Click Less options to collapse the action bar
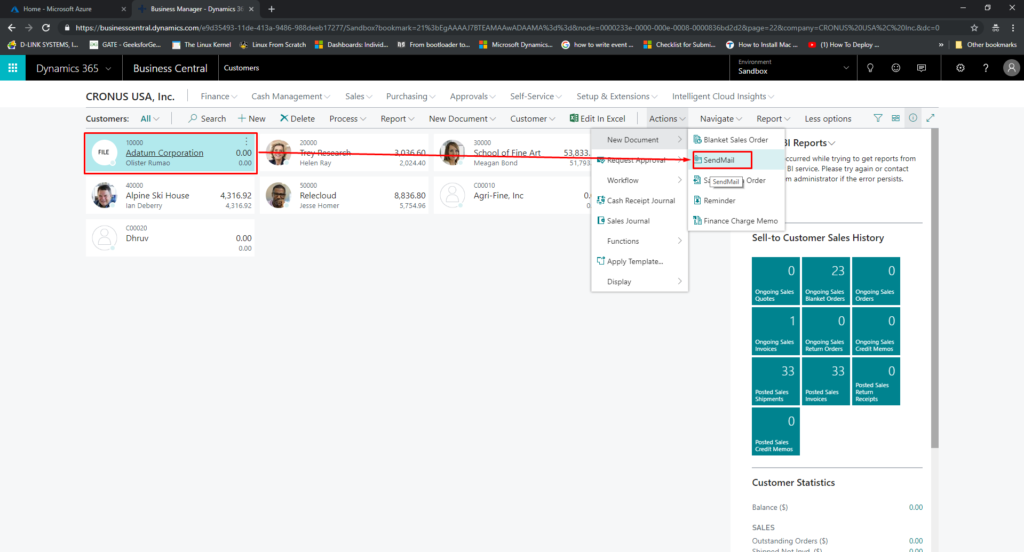The image size is (1024, 552). (x=828, y=119)
